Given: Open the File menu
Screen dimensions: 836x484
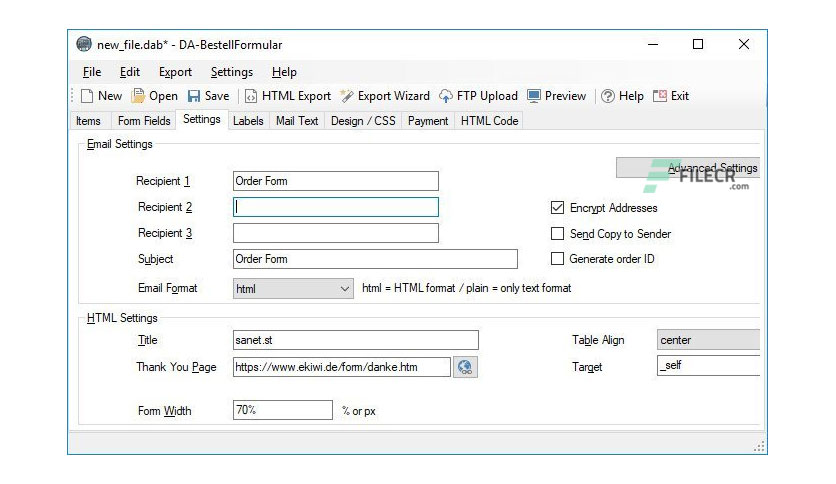Looking at the screenshot, I should click(x=92, y=72).
